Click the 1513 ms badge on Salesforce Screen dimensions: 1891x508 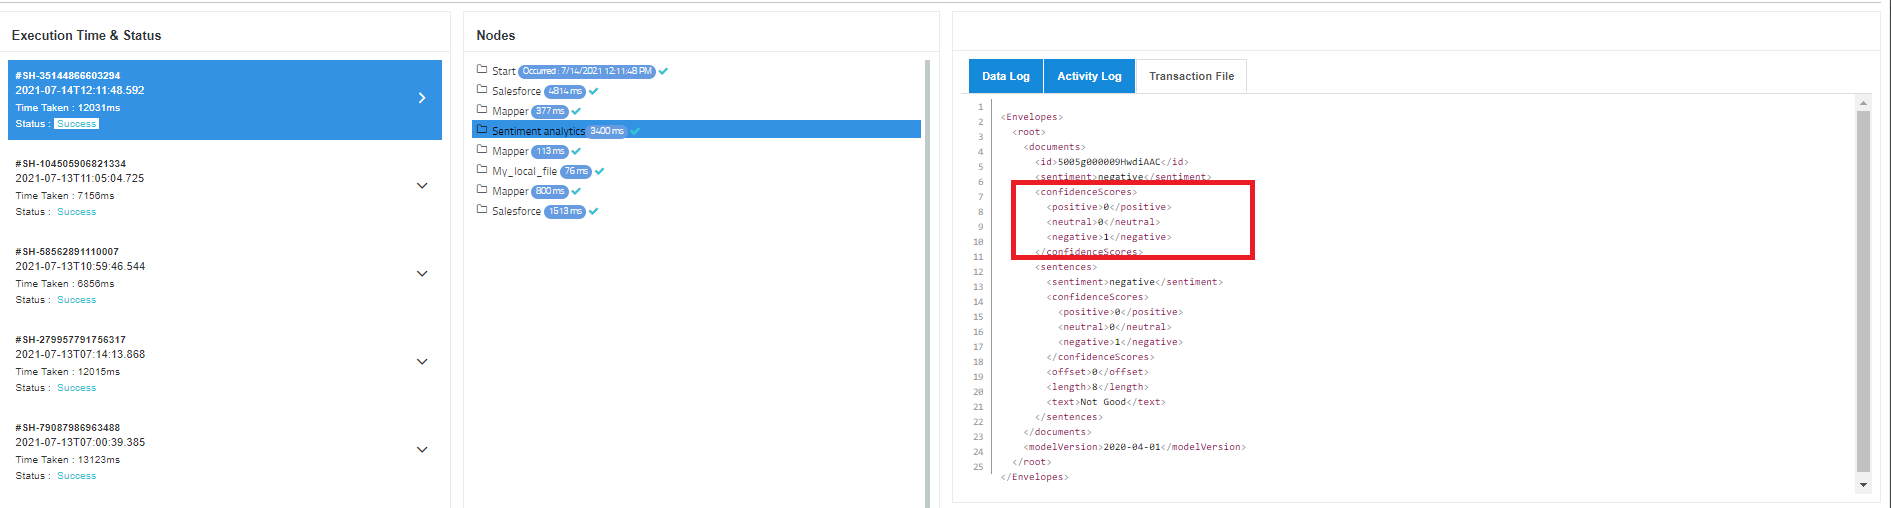point(565,211)
